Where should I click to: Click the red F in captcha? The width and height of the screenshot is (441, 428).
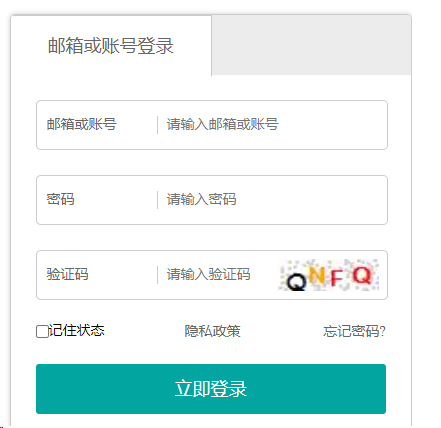tap(337, 278)
